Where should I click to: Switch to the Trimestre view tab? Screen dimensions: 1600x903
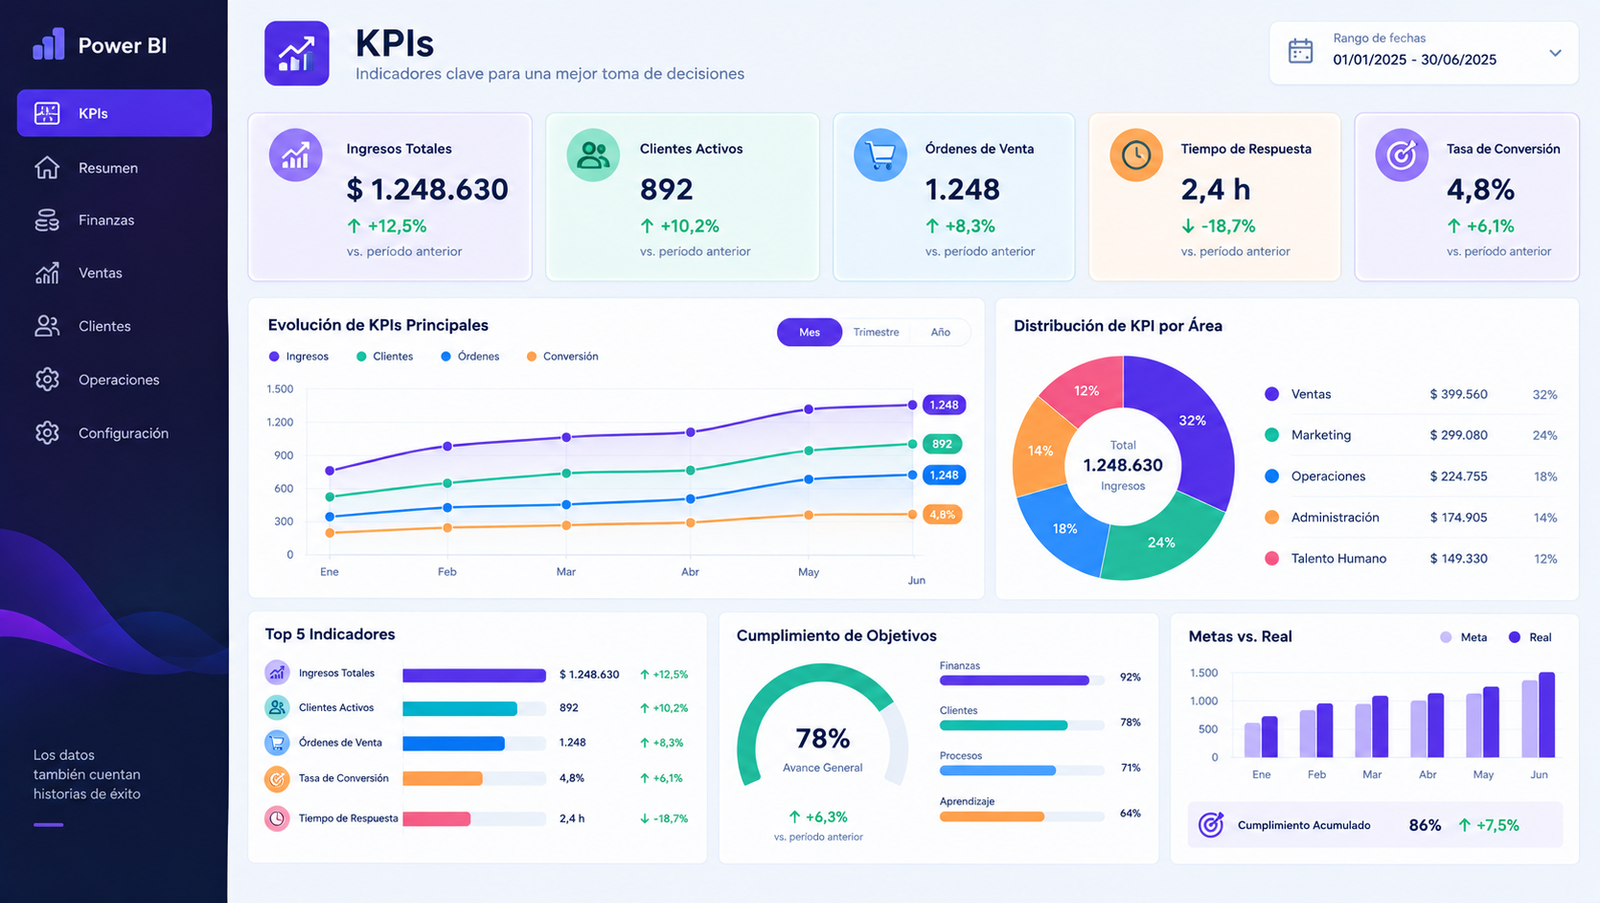pyautogui.click(x=876, y=332)
